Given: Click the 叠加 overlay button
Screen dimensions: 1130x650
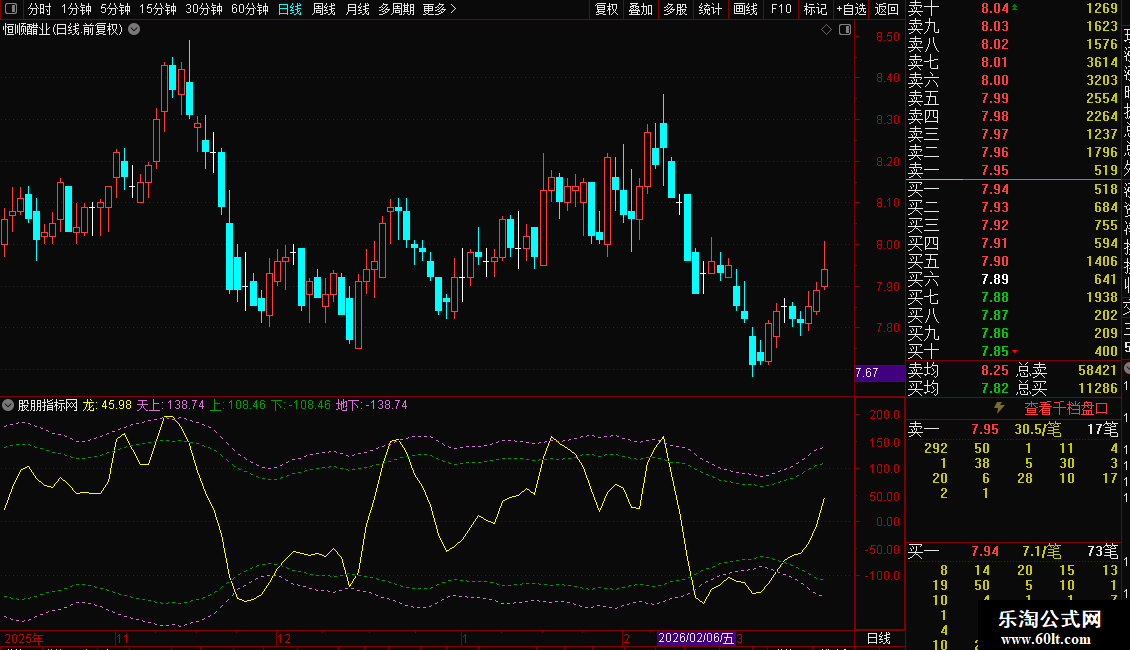Looking at the screenshot, I should (x=640, y=9).
